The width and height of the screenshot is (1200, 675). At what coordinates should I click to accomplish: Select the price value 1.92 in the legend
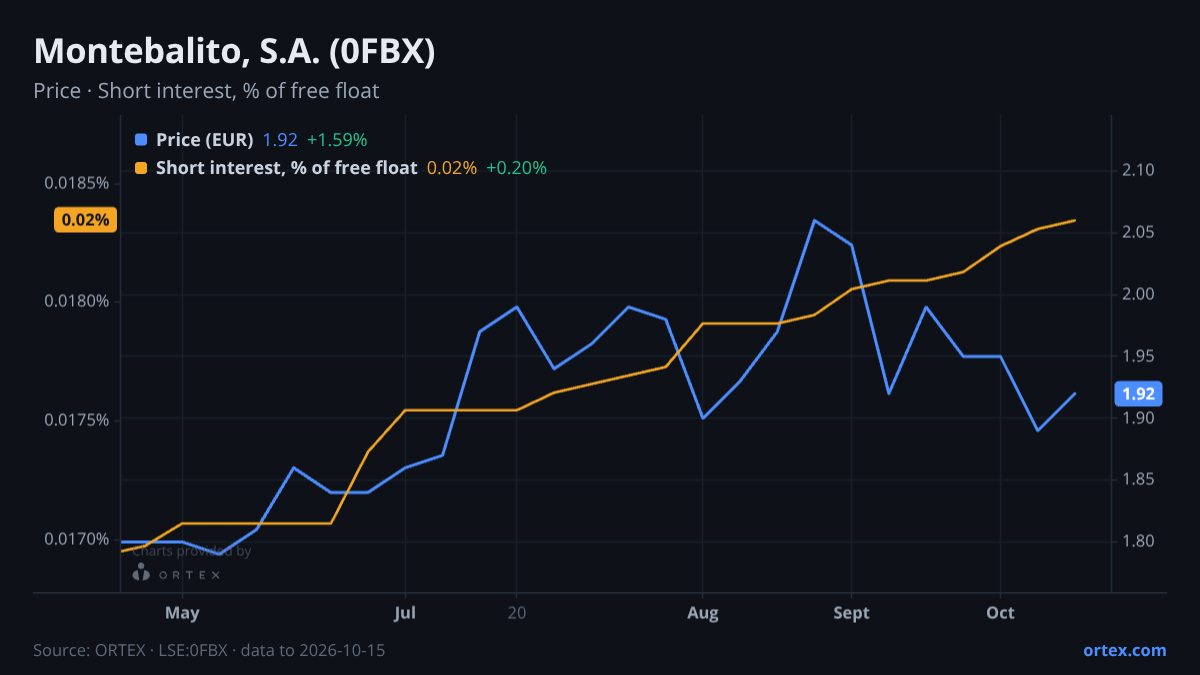coord(280,140)
